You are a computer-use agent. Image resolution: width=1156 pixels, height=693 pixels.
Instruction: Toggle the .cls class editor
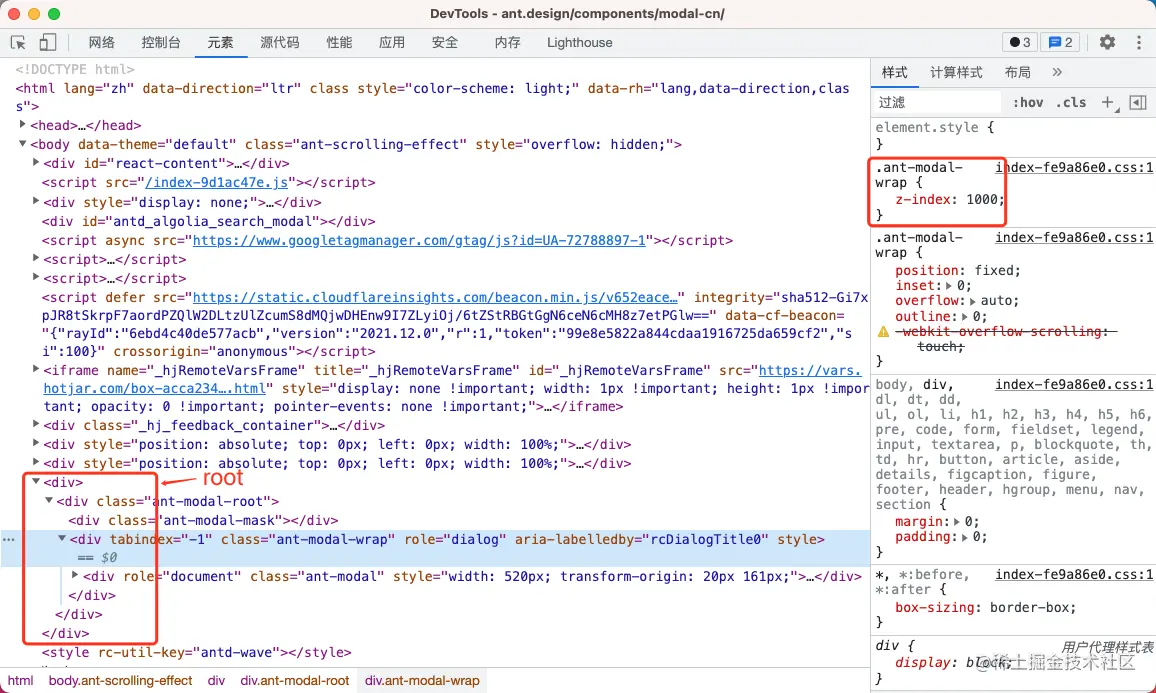tap(1070, 102)
